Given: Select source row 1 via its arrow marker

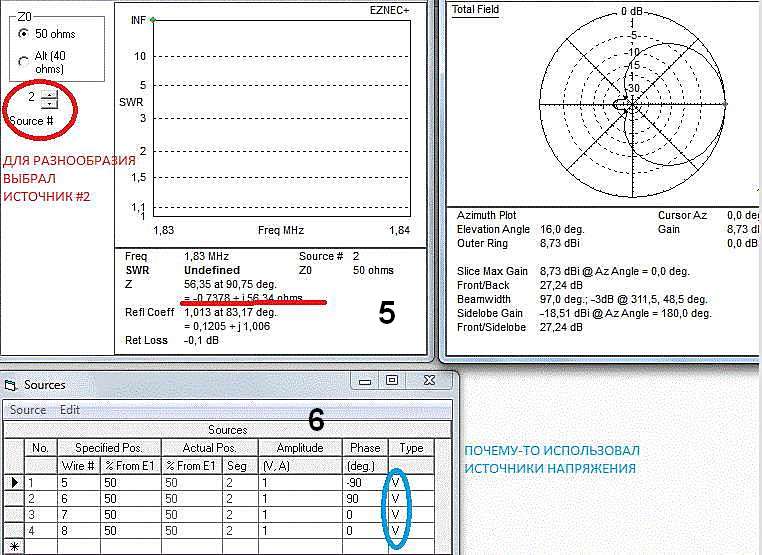Looking at the screenshot, I should (14, 483).
